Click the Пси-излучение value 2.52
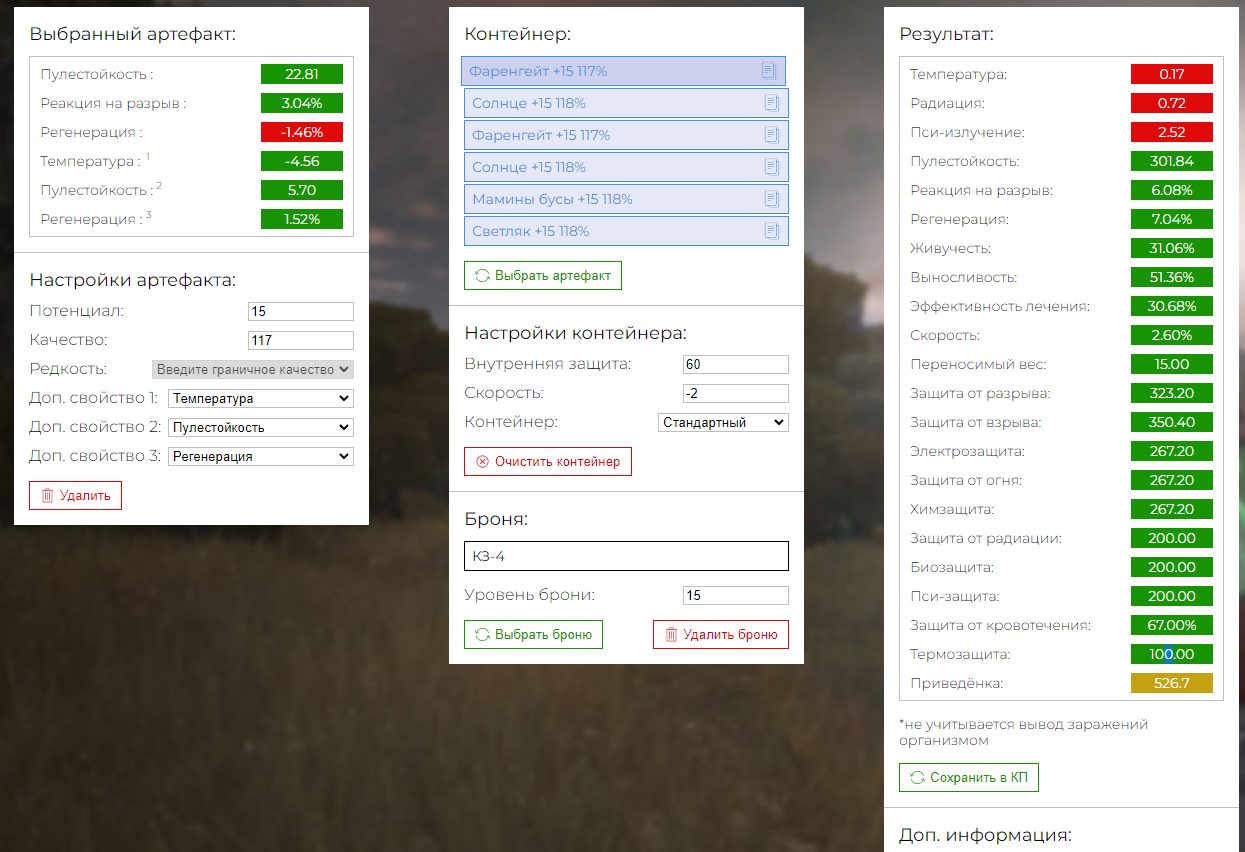The width and height of the screenshot is (1245, 852). point(1172,132)
